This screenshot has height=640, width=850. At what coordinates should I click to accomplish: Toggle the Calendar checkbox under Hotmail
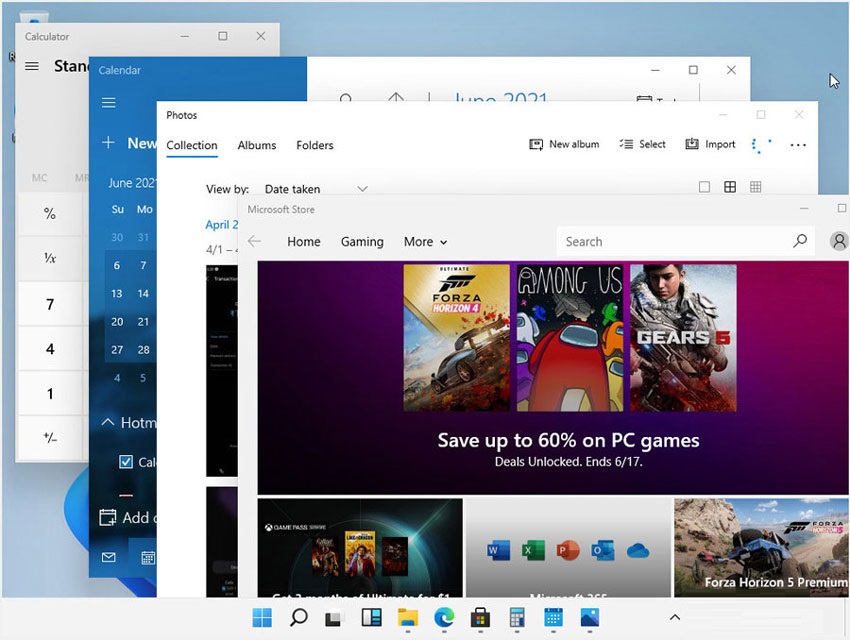[x=126, y=462]
